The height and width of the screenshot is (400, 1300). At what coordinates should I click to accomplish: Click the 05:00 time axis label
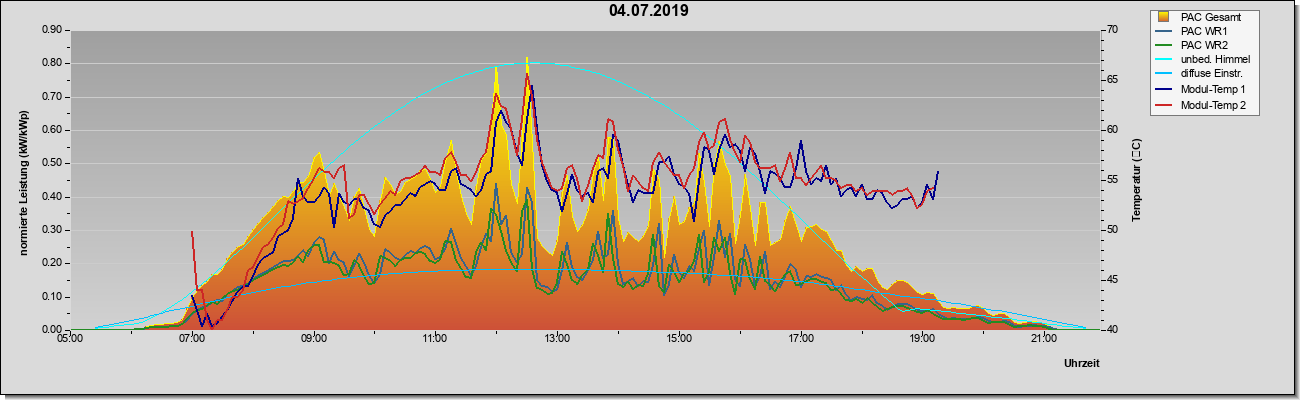coord(70,340)
